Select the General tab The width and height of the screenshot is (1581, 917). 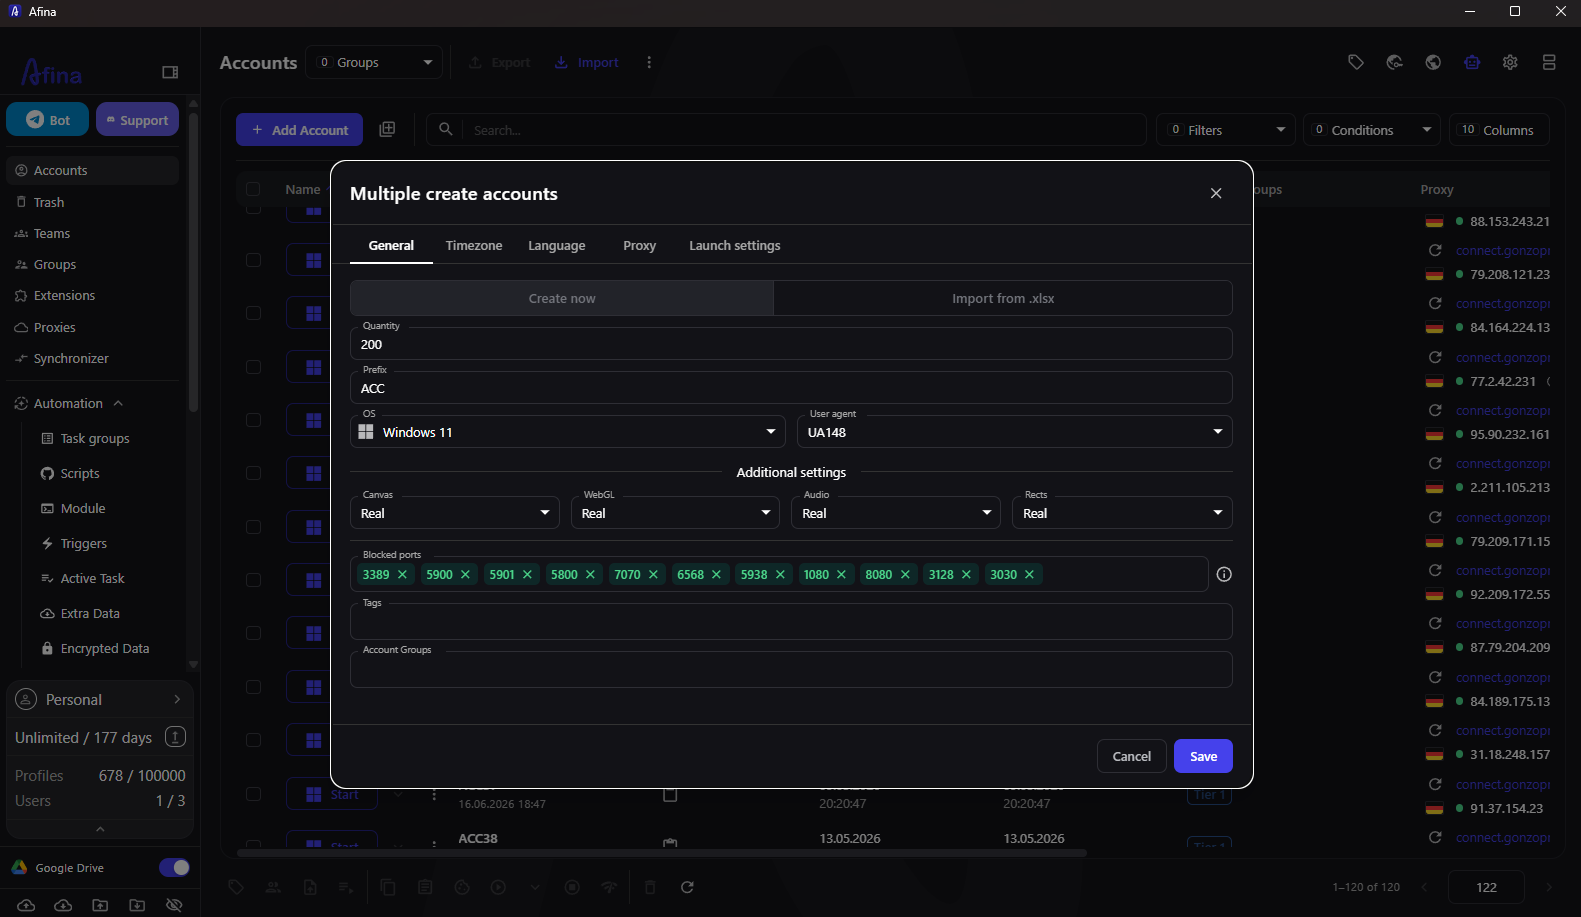(391, 245)
